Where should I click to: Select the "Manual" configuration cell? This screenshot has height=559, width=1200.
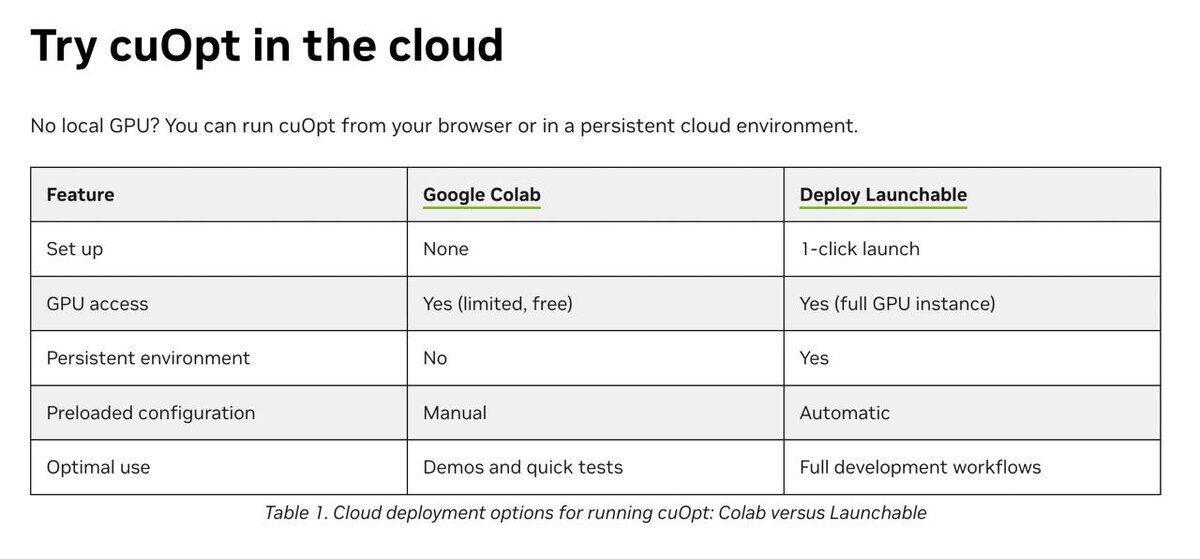coord(455,412)
